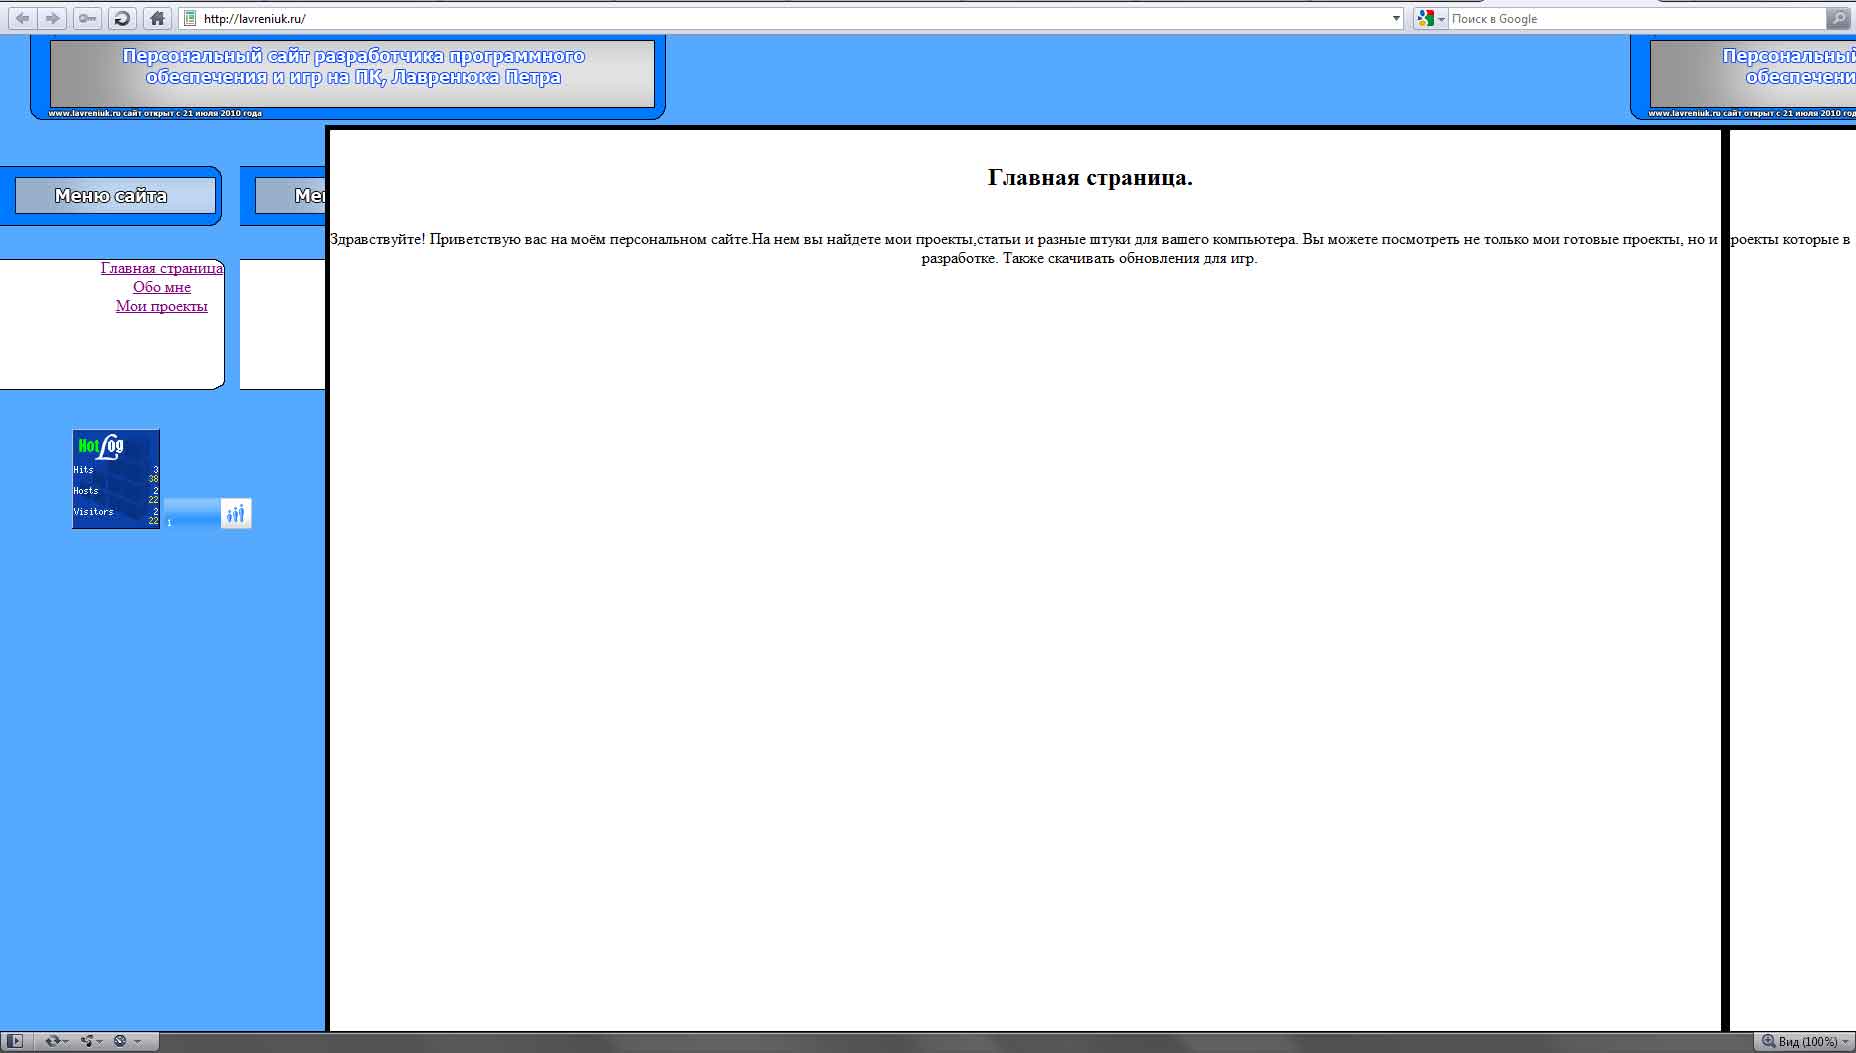The width and height of the screenshot is (1856, 1053).
Task: Open the 'Мои проекты' link
Action: click(161, 306)
